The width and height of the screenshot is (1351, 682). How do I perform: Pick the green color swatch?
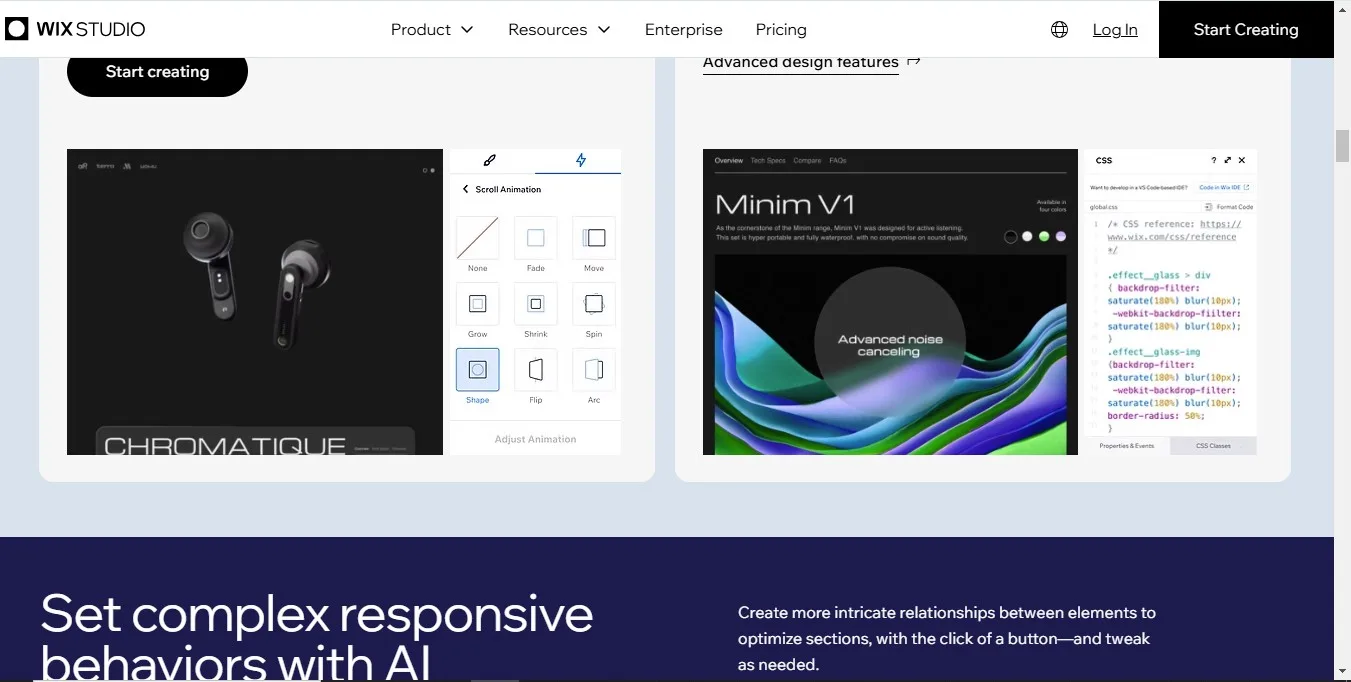[1044, 237]
